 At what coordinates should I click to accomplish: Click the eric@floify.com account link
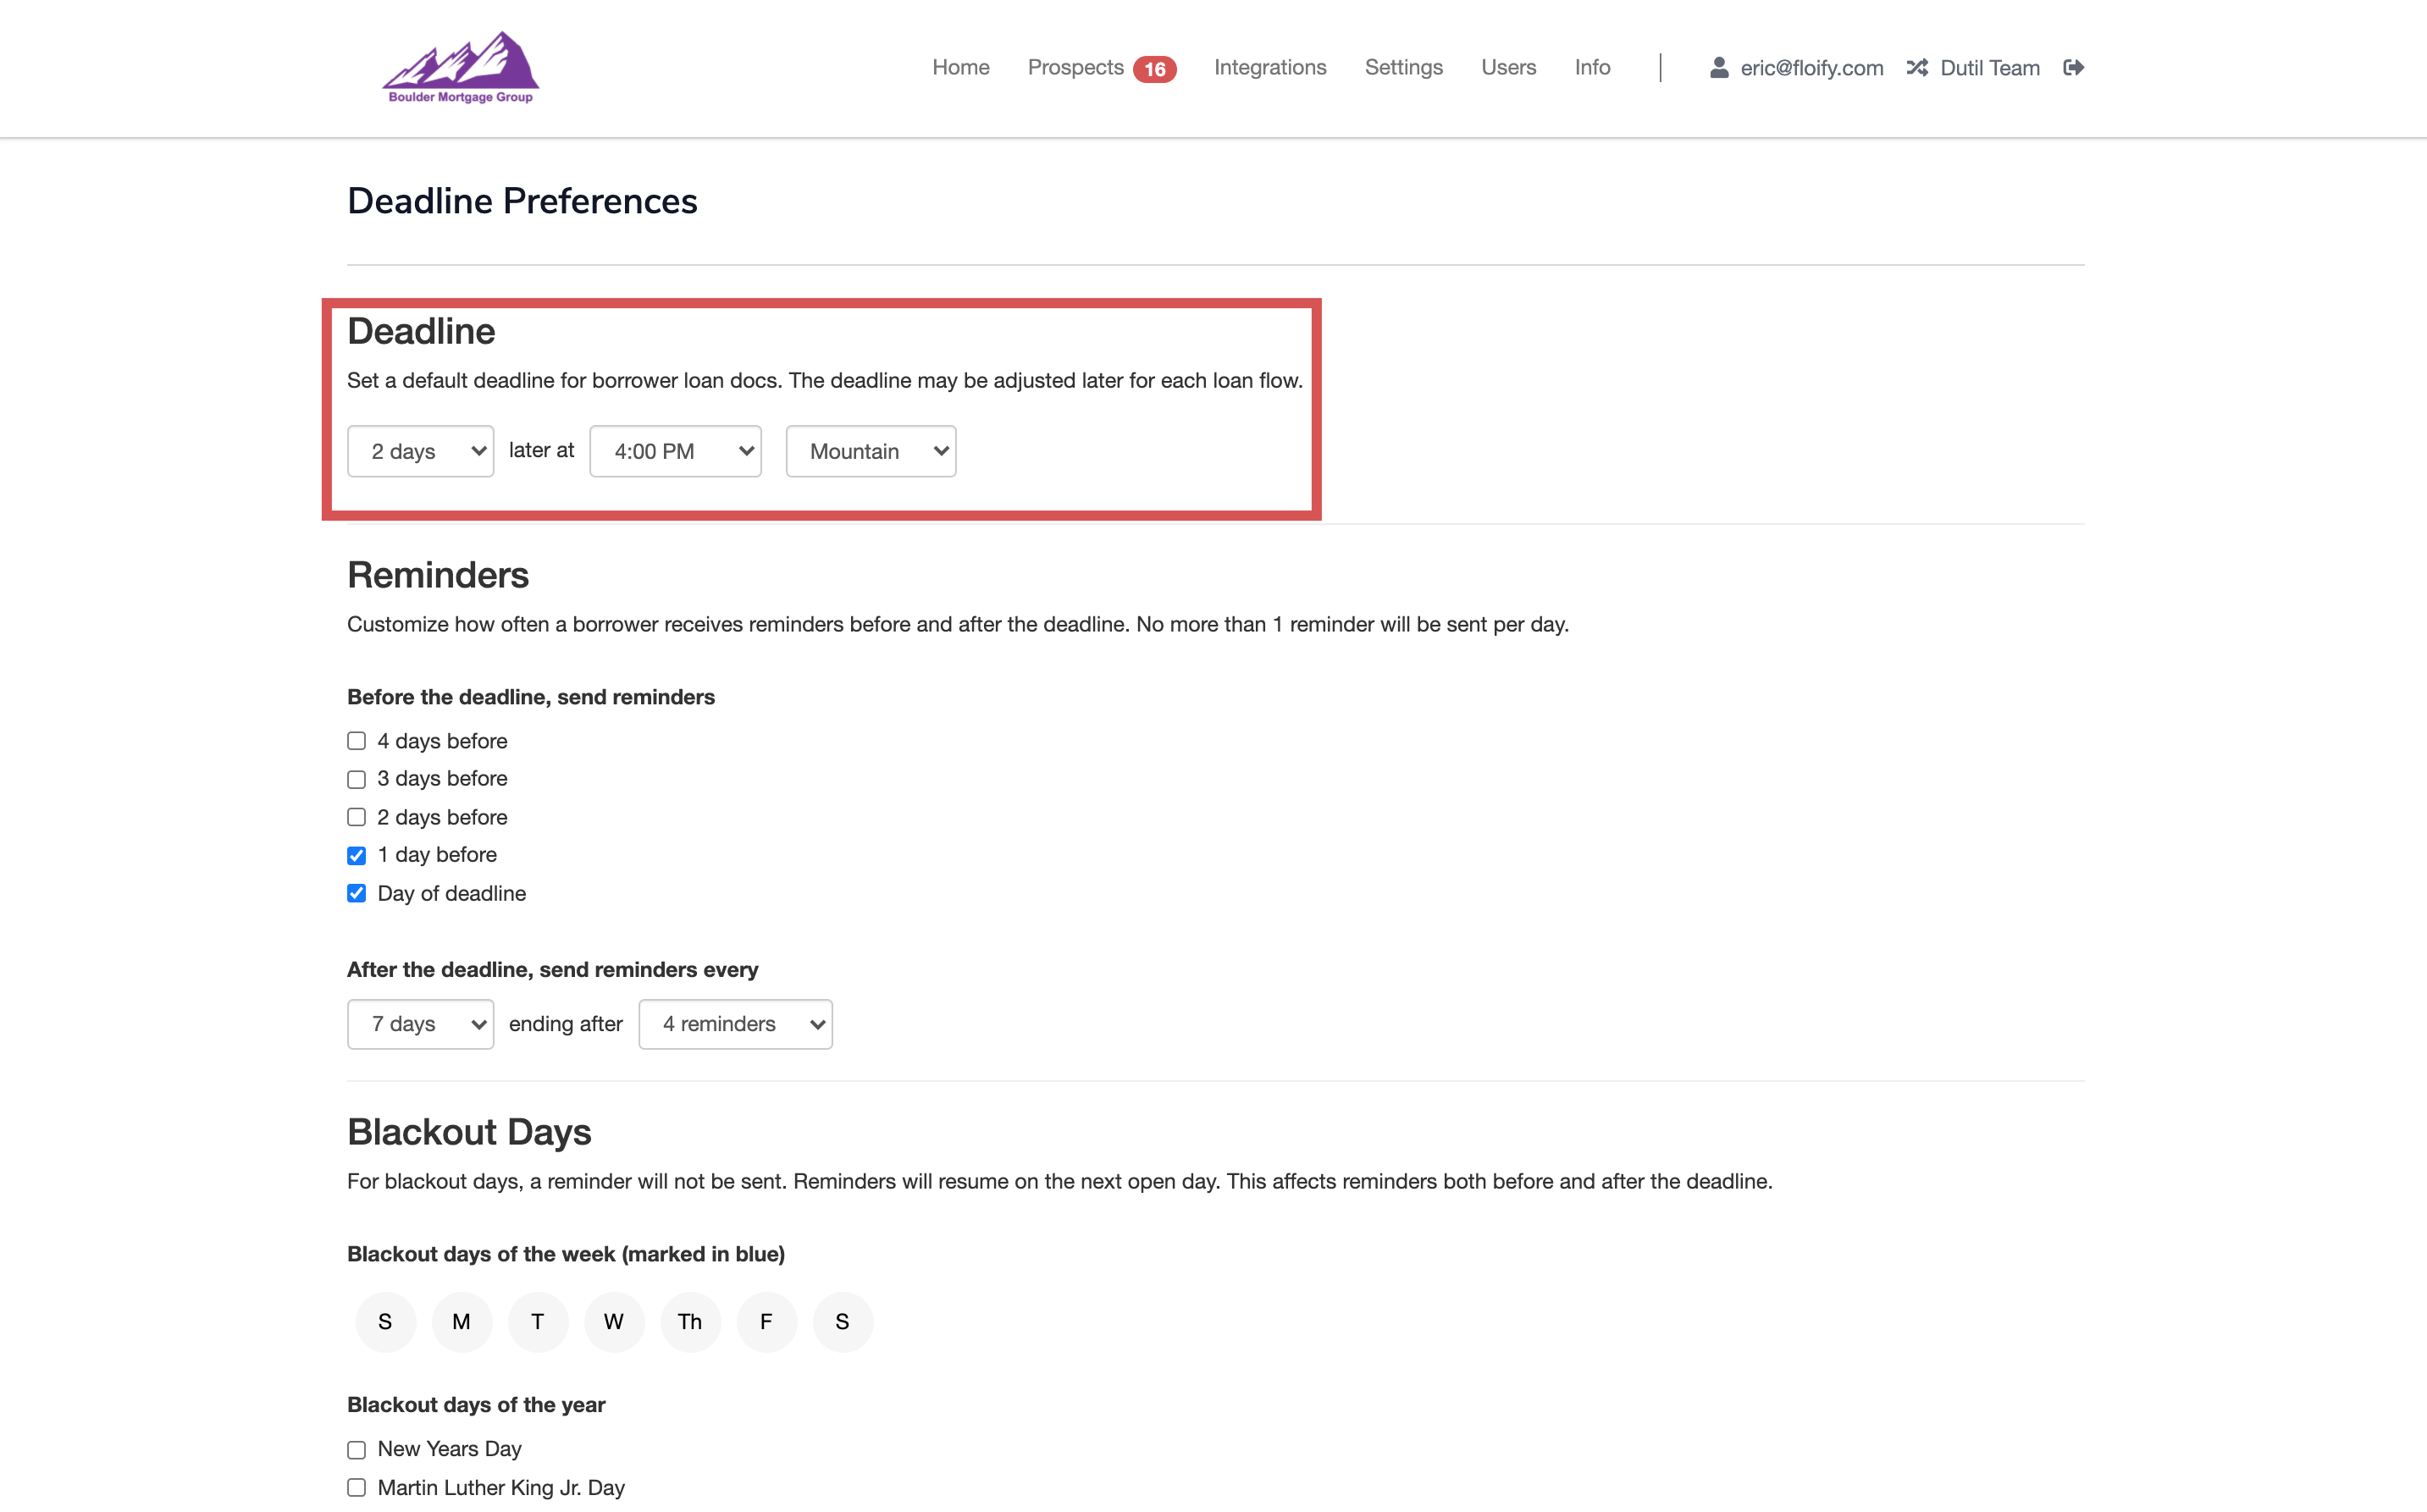1812,68
